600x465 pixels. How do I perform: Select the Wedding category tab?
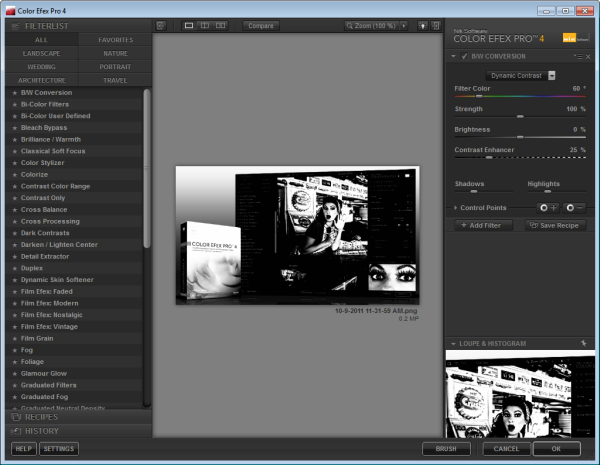(x=41, y=67)
